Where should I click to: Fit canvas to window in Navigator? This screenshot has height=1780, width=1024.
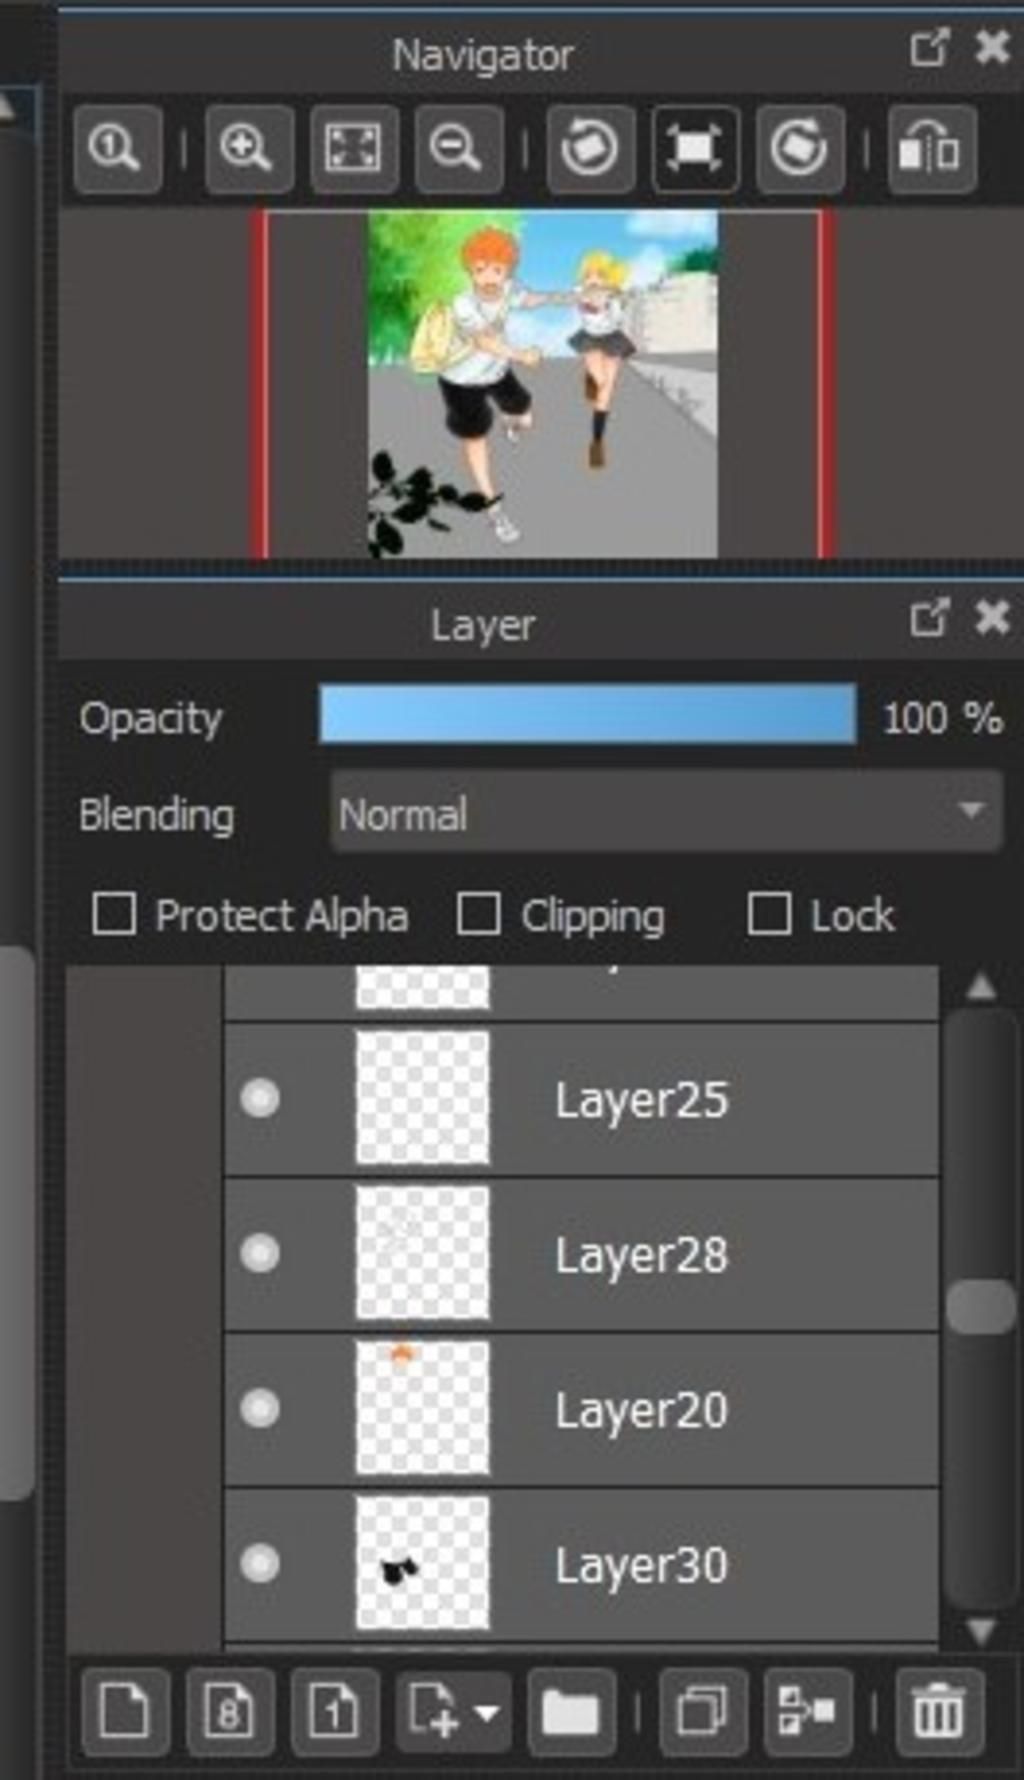[354, 149]
